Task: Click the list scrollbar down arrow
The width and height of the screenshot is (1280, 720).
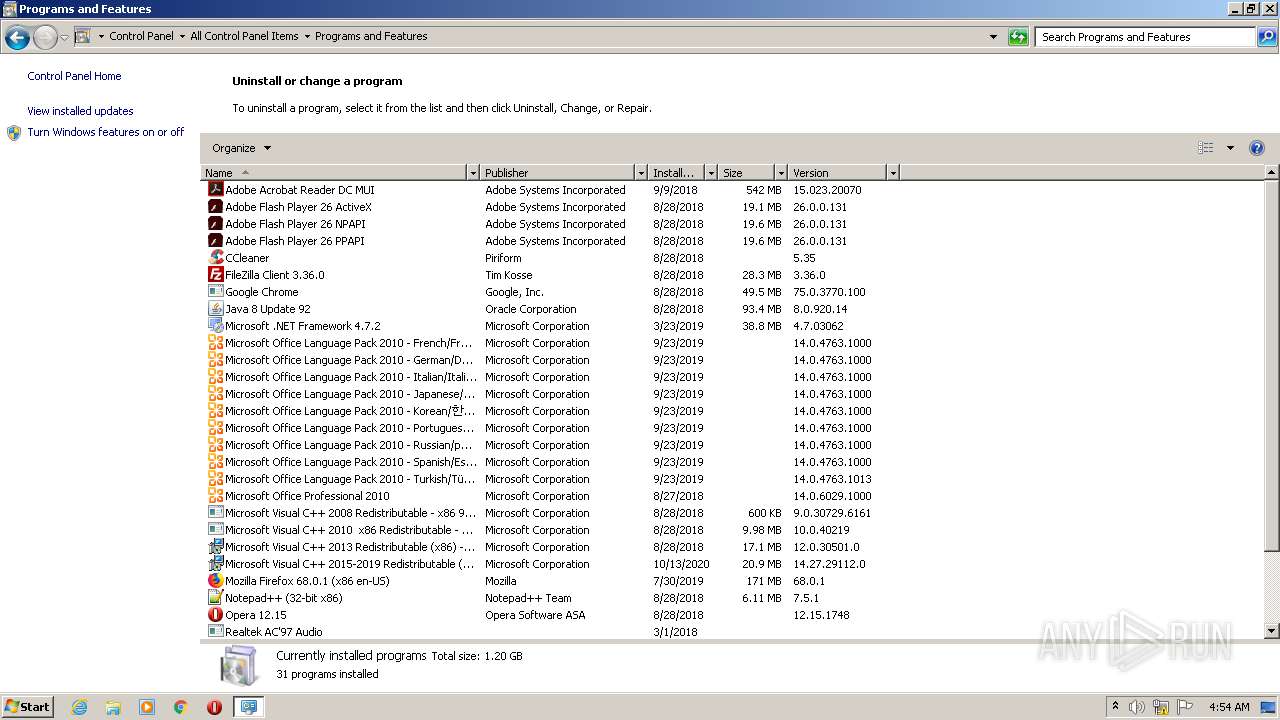Action: point(1272,631)
